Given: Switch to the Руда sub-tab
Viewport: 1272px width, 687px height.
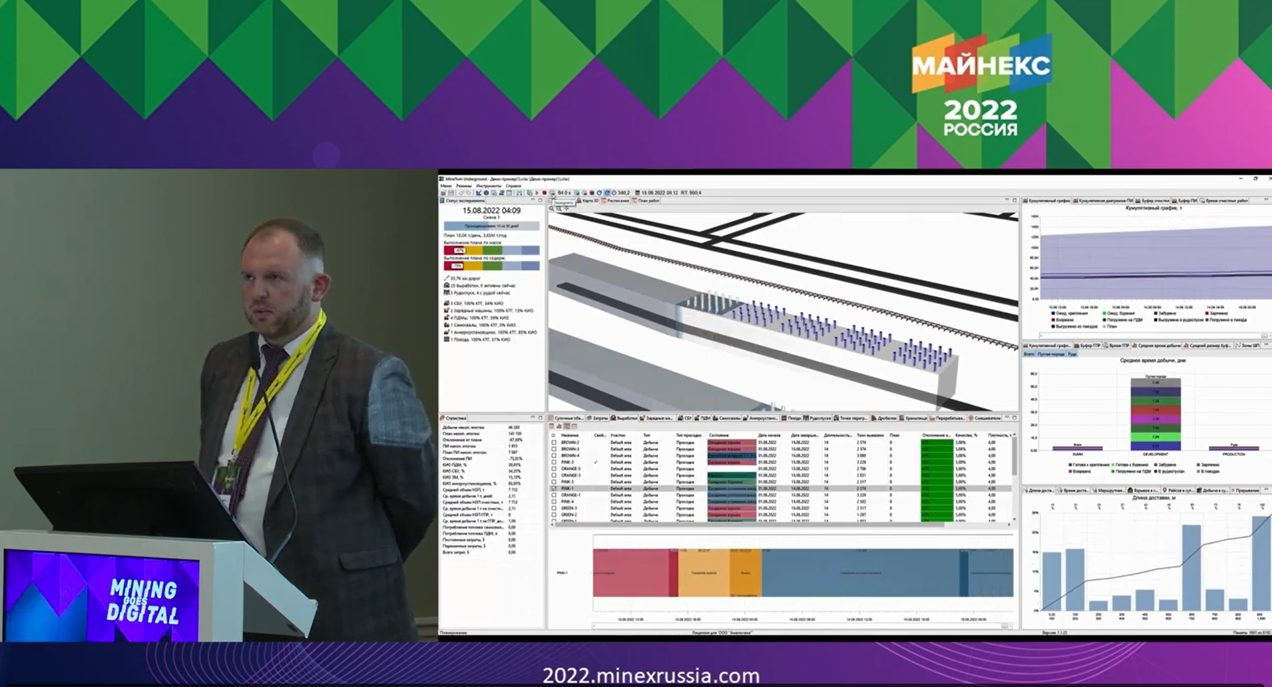Looking at the screenshot, I should coord(1072,354).
